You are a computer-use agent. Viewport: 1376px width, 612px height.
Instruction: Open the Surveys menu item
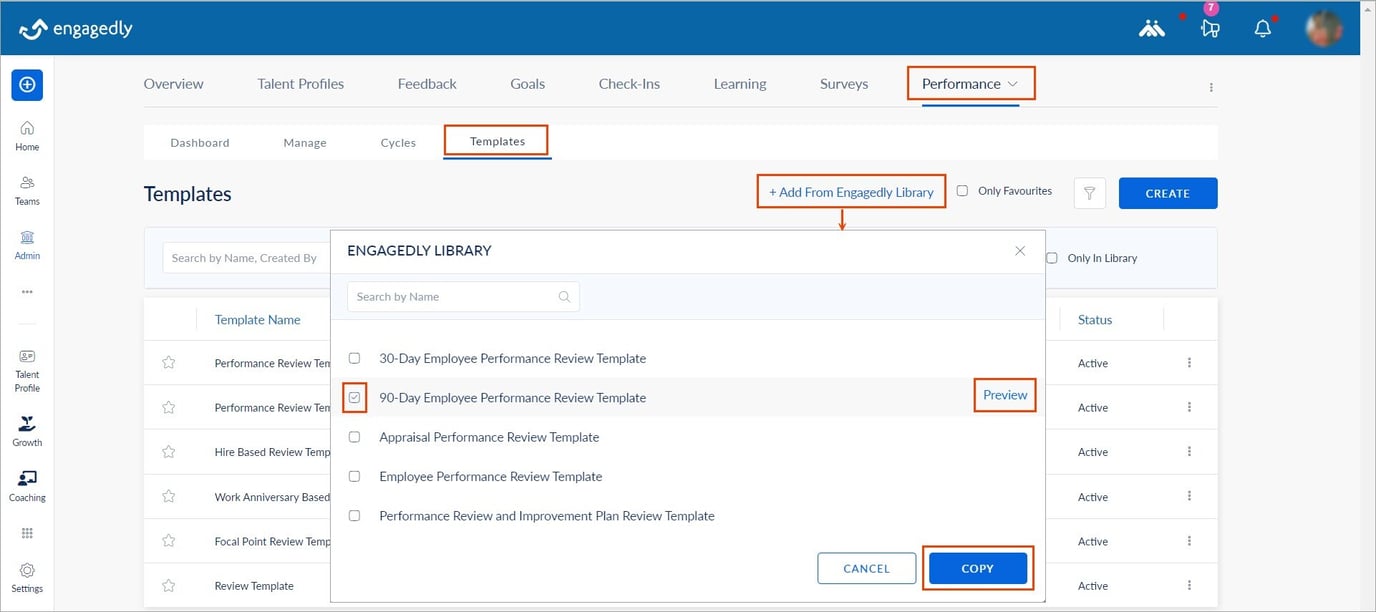tap(843, 84)
